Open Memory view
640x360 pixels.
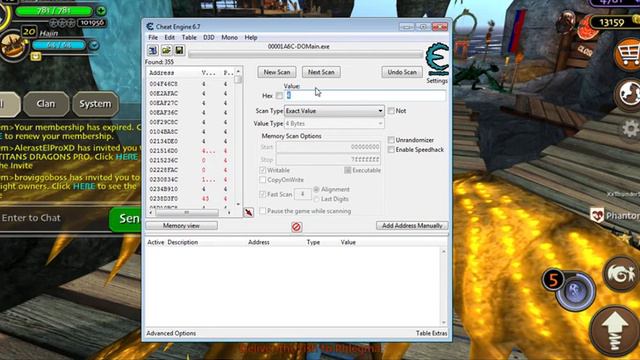tap(181, 225)
